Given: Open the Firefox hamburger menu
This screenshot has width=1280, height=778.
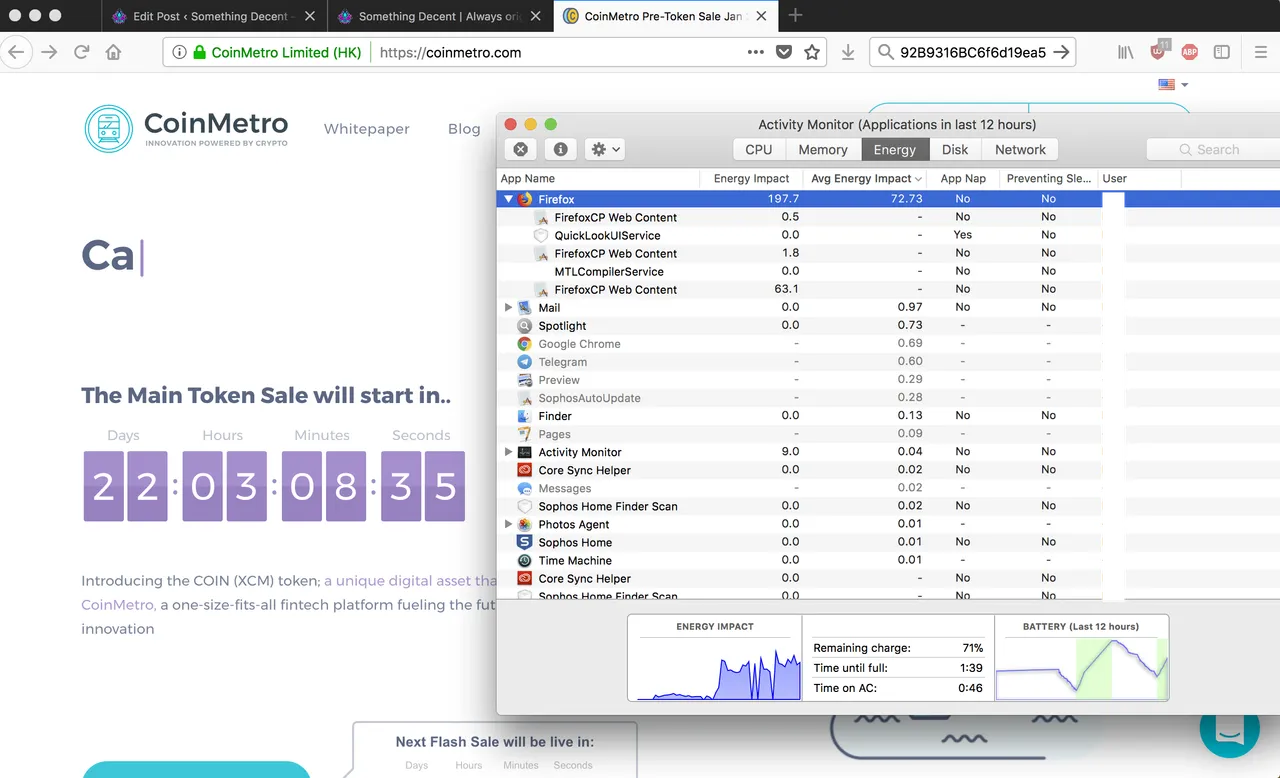Looking at the screenshot, I should 1260,52.
